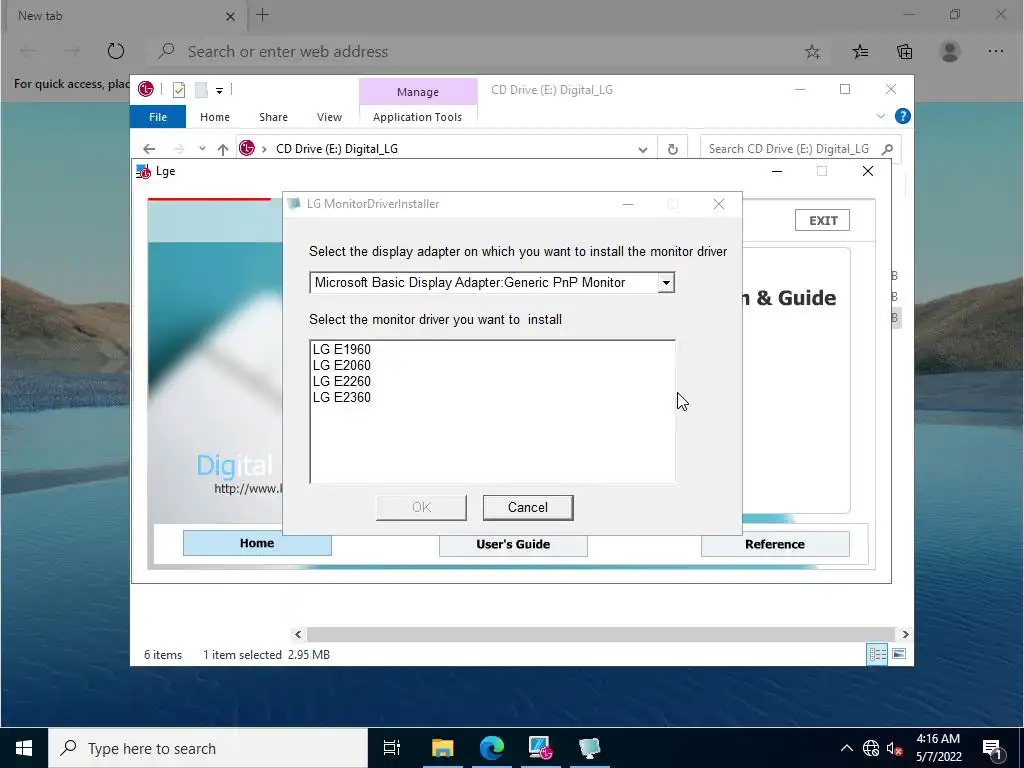
Task: Open the display adapter dropdown arrow
Action: tap(665, 283)
